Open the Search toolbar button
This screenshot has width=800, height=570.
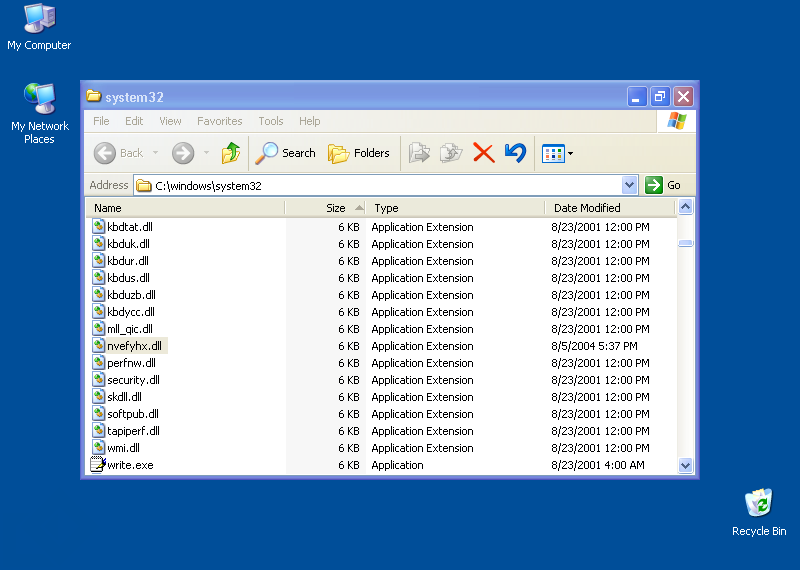(x=285, y=153)
